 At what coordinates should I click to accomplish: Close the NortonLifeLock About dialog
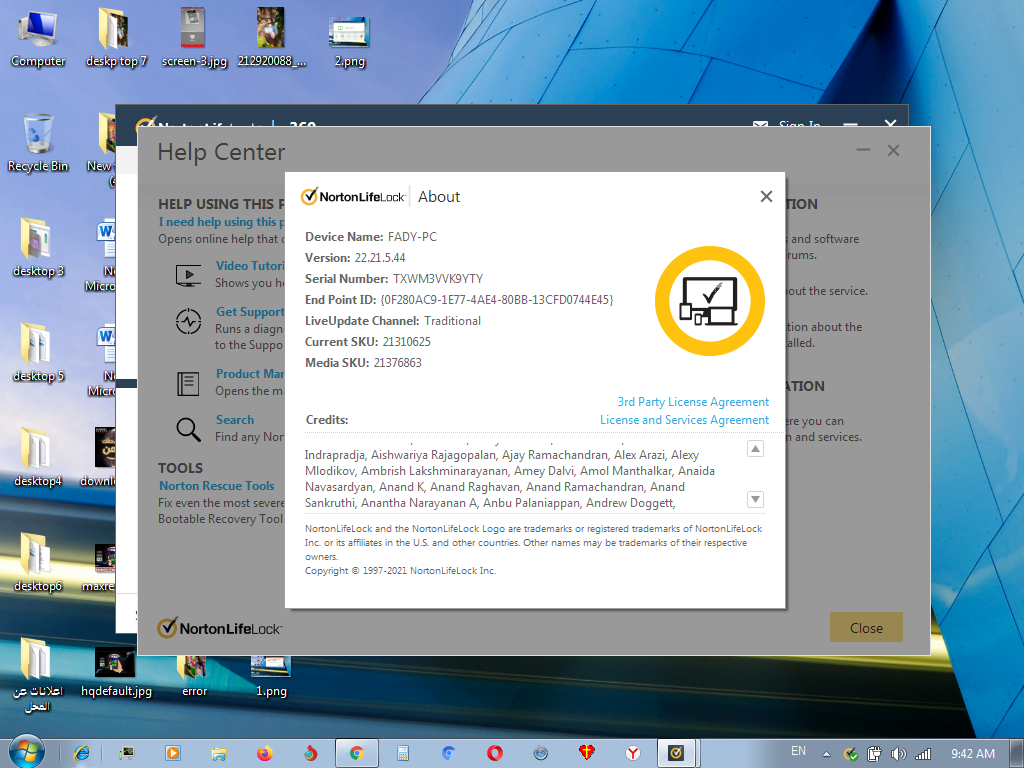tap(766, 197)
